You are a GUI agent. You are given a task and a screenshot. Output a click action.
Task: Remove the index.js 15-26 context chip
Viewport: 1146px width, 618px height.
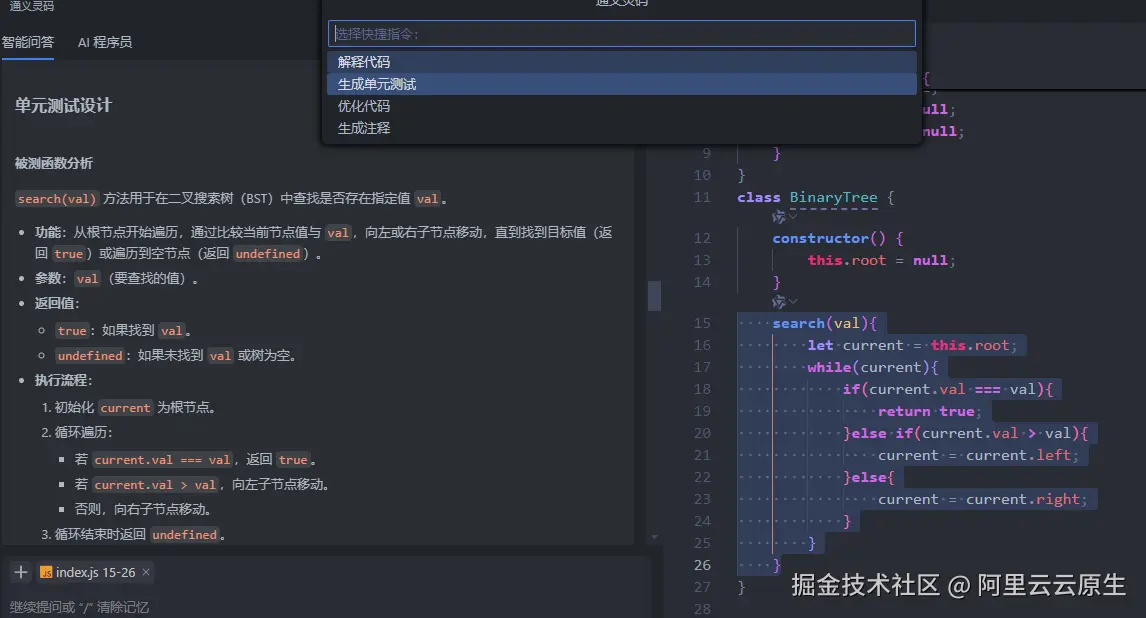[x=146, y=572]
